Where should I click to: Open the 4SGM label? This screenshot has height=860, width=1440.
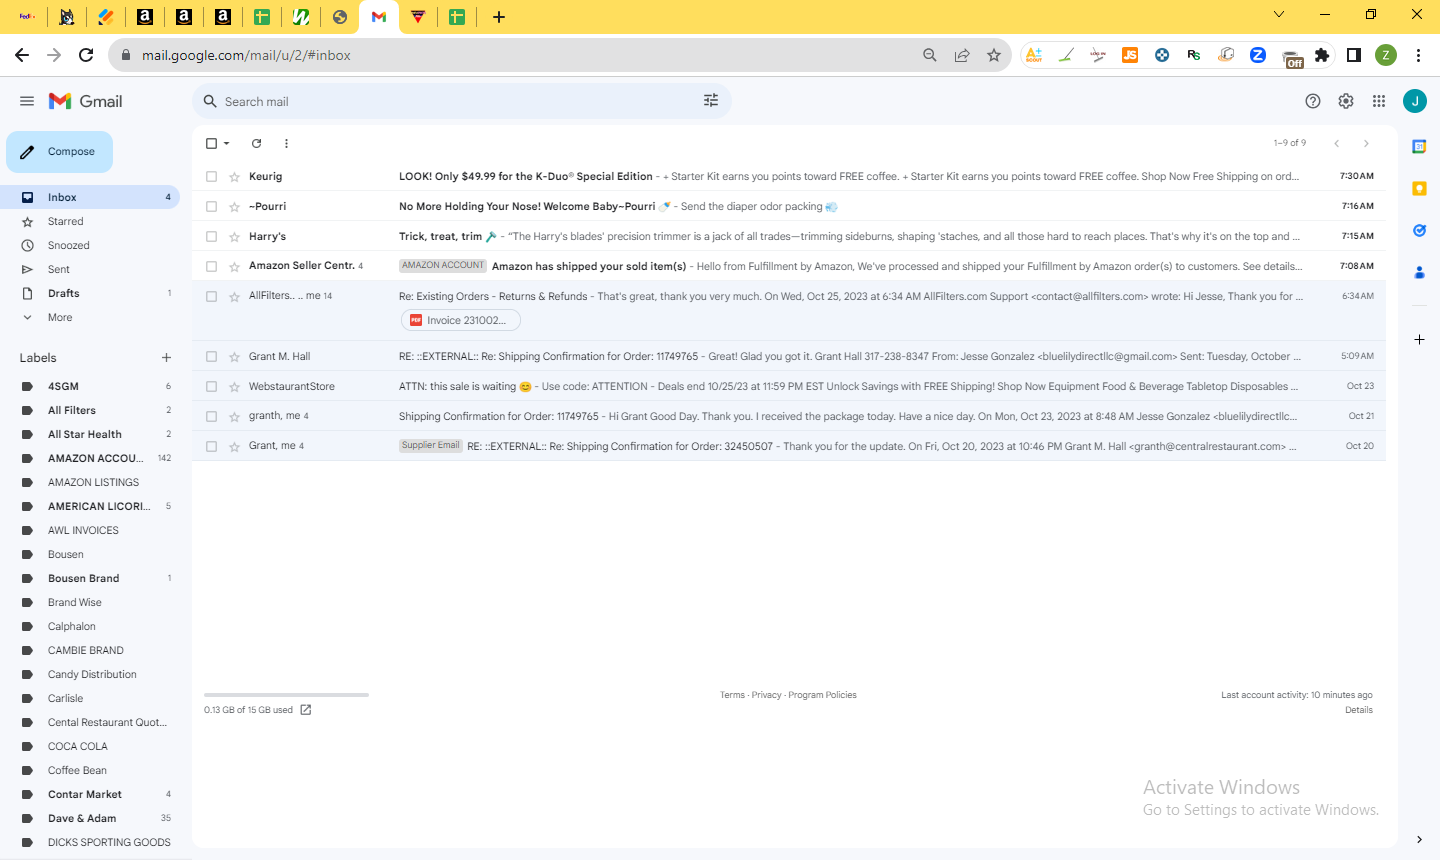pyautogui.click(x=90, y=386)
